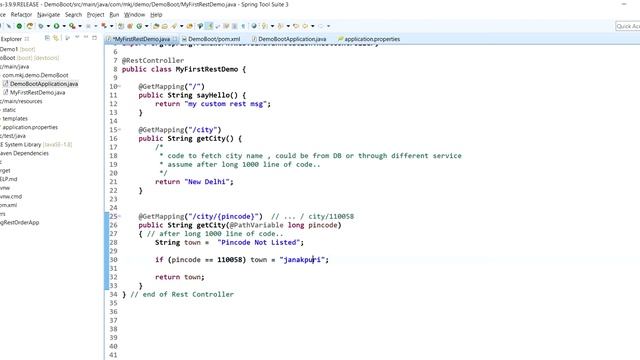Viewport: 640px width, 360px height.
Task: Collapse the getCity pincode method at line 25
Action: click(119, 216)
